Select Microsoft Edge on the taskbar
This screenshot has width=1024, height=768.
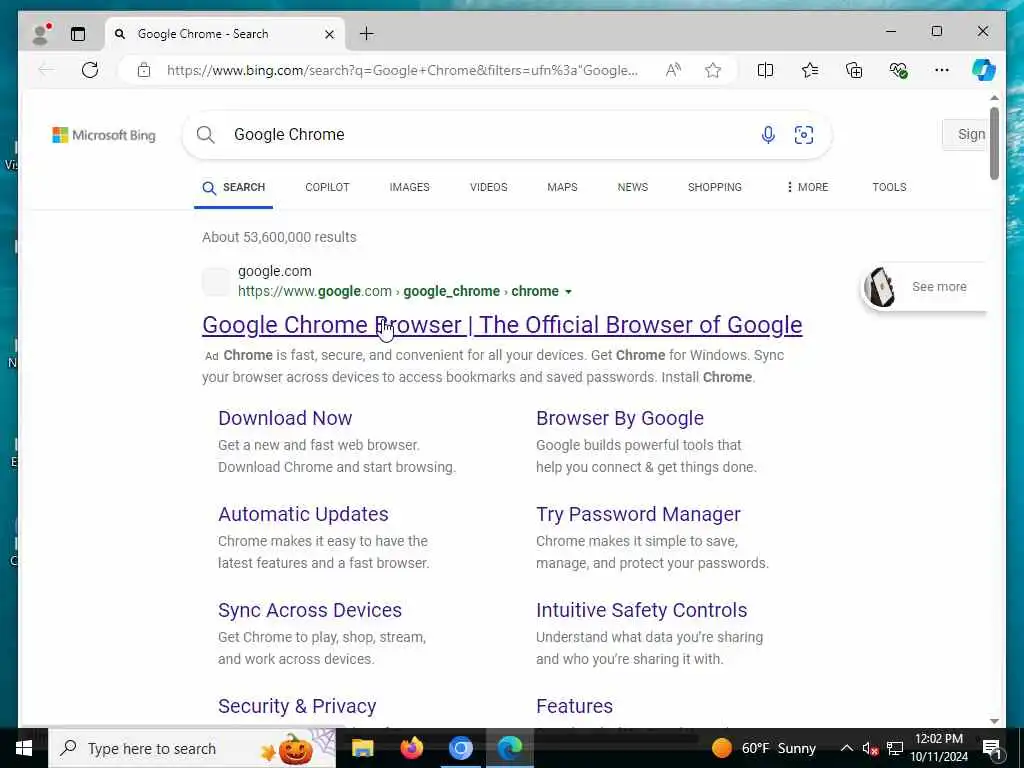coord(510,748)
